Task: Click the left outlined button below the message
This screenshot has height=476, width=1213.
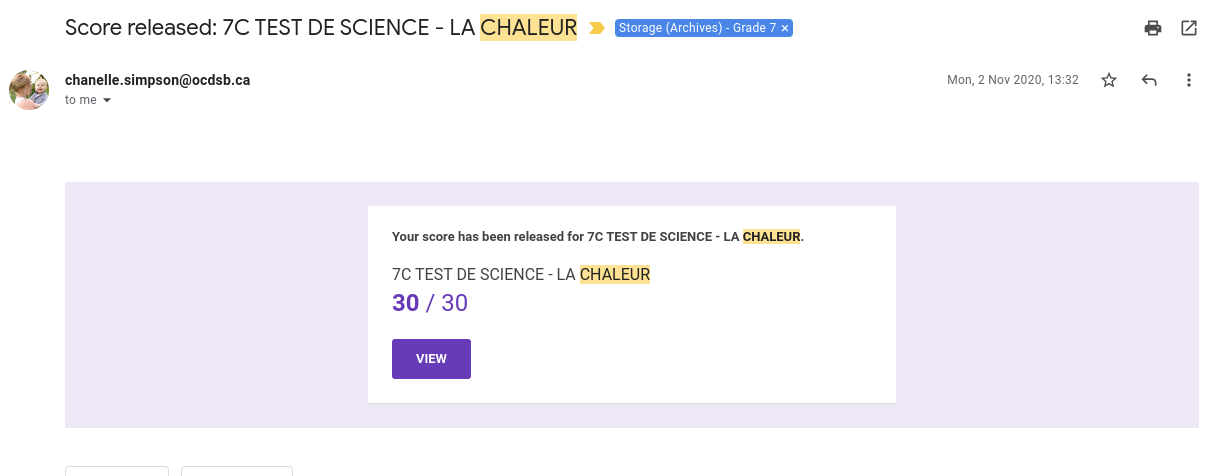Action: [x=117, y=471]
